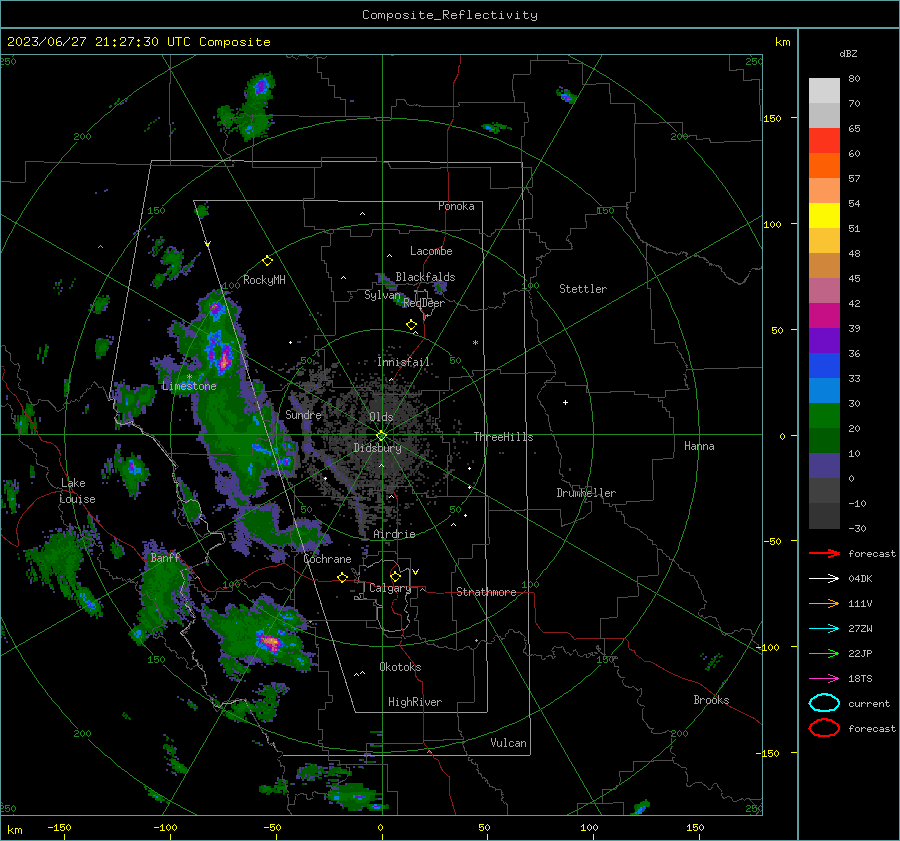900x841 pixels.
Task: Click the yellow diamond marker below RedDeer
Action: coord(411,325)
